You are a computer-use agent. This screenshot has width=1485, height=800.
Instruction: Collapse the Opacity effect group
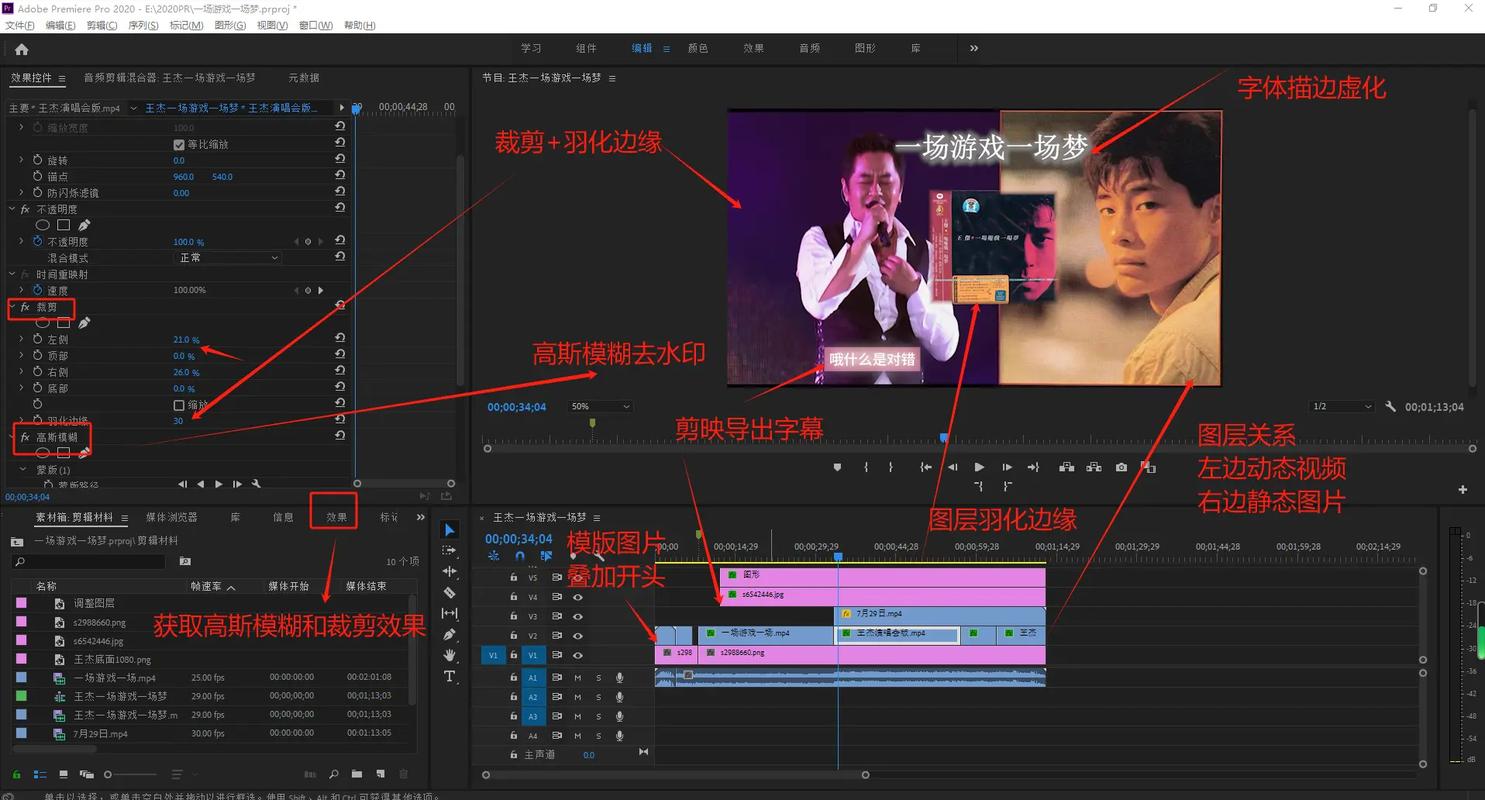(13, 209)
